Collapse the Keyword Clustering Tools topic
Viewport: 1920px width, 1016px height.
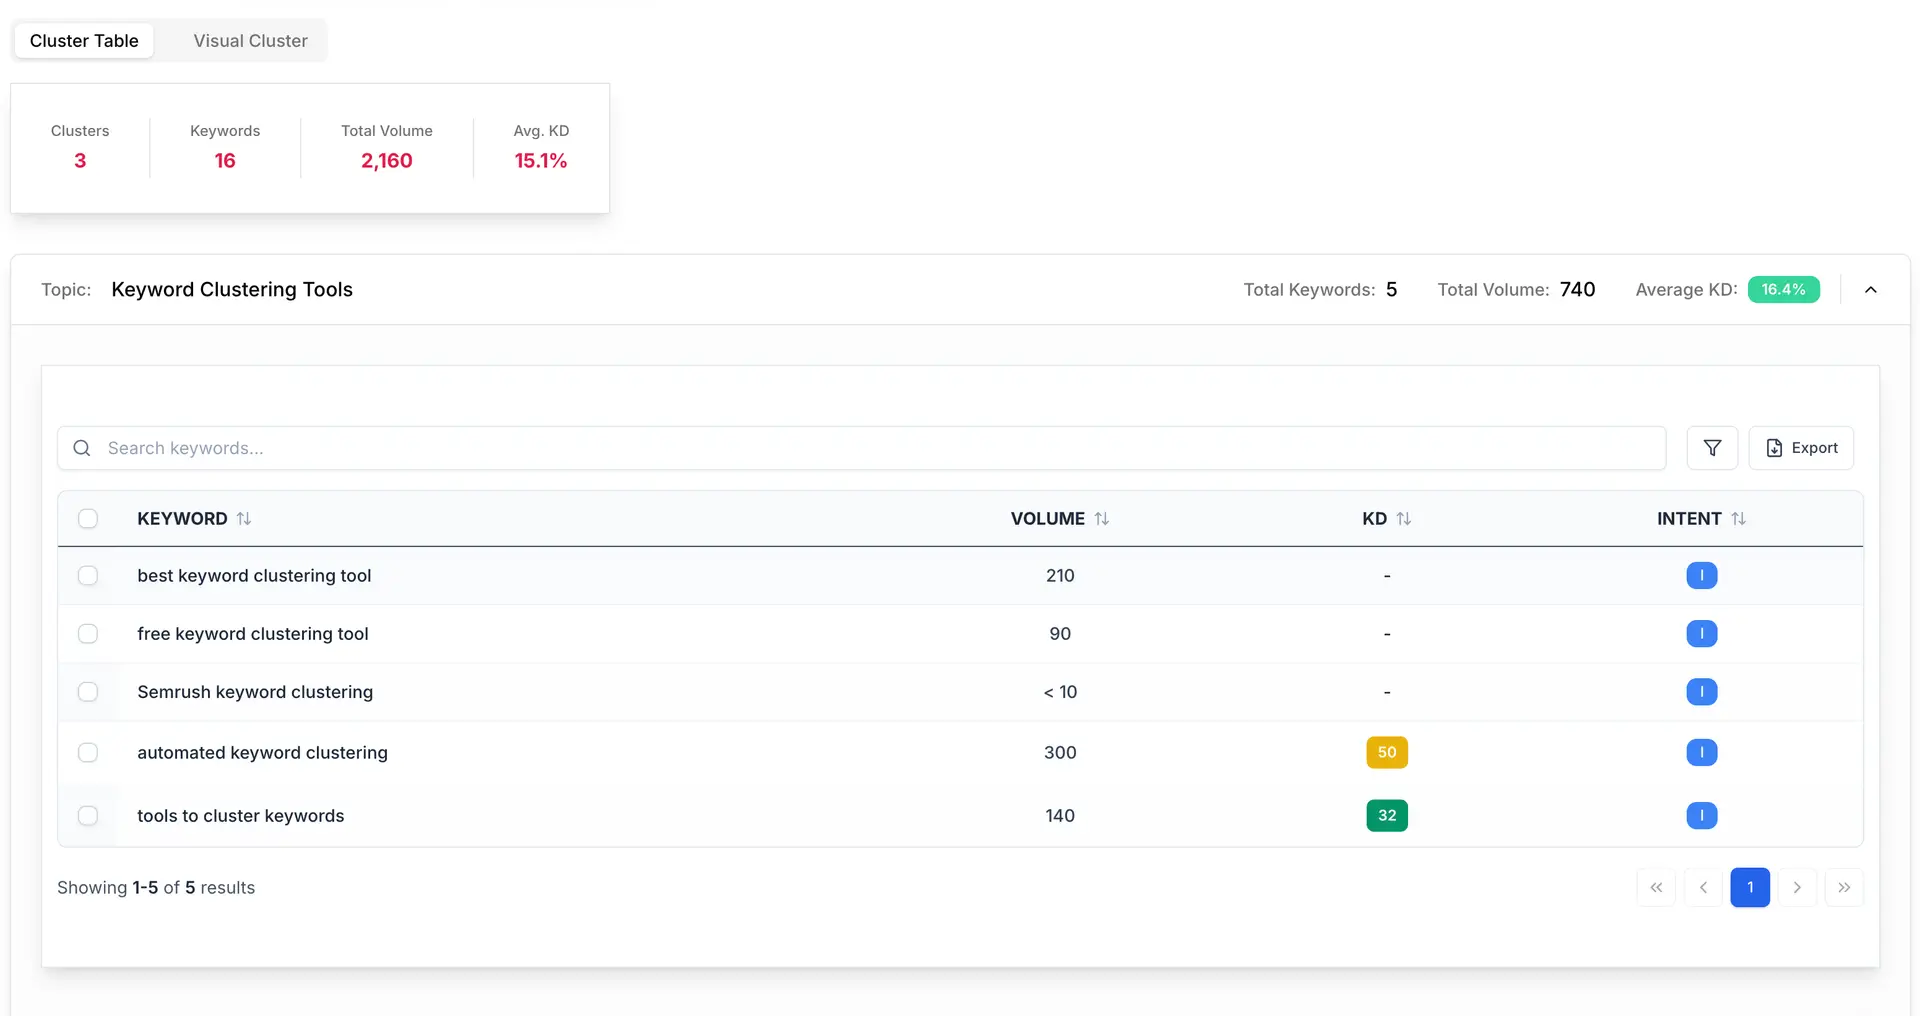click(x=1871, y=290)
